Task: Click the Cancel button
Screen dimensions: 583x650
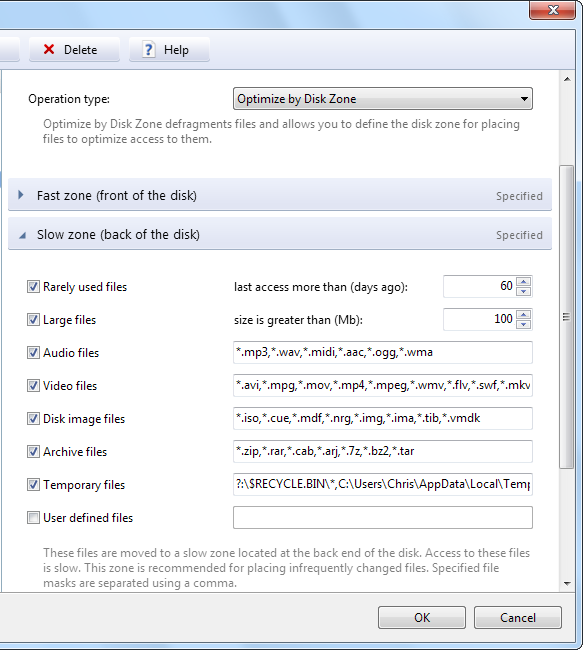Action: (x=517, y=618)
